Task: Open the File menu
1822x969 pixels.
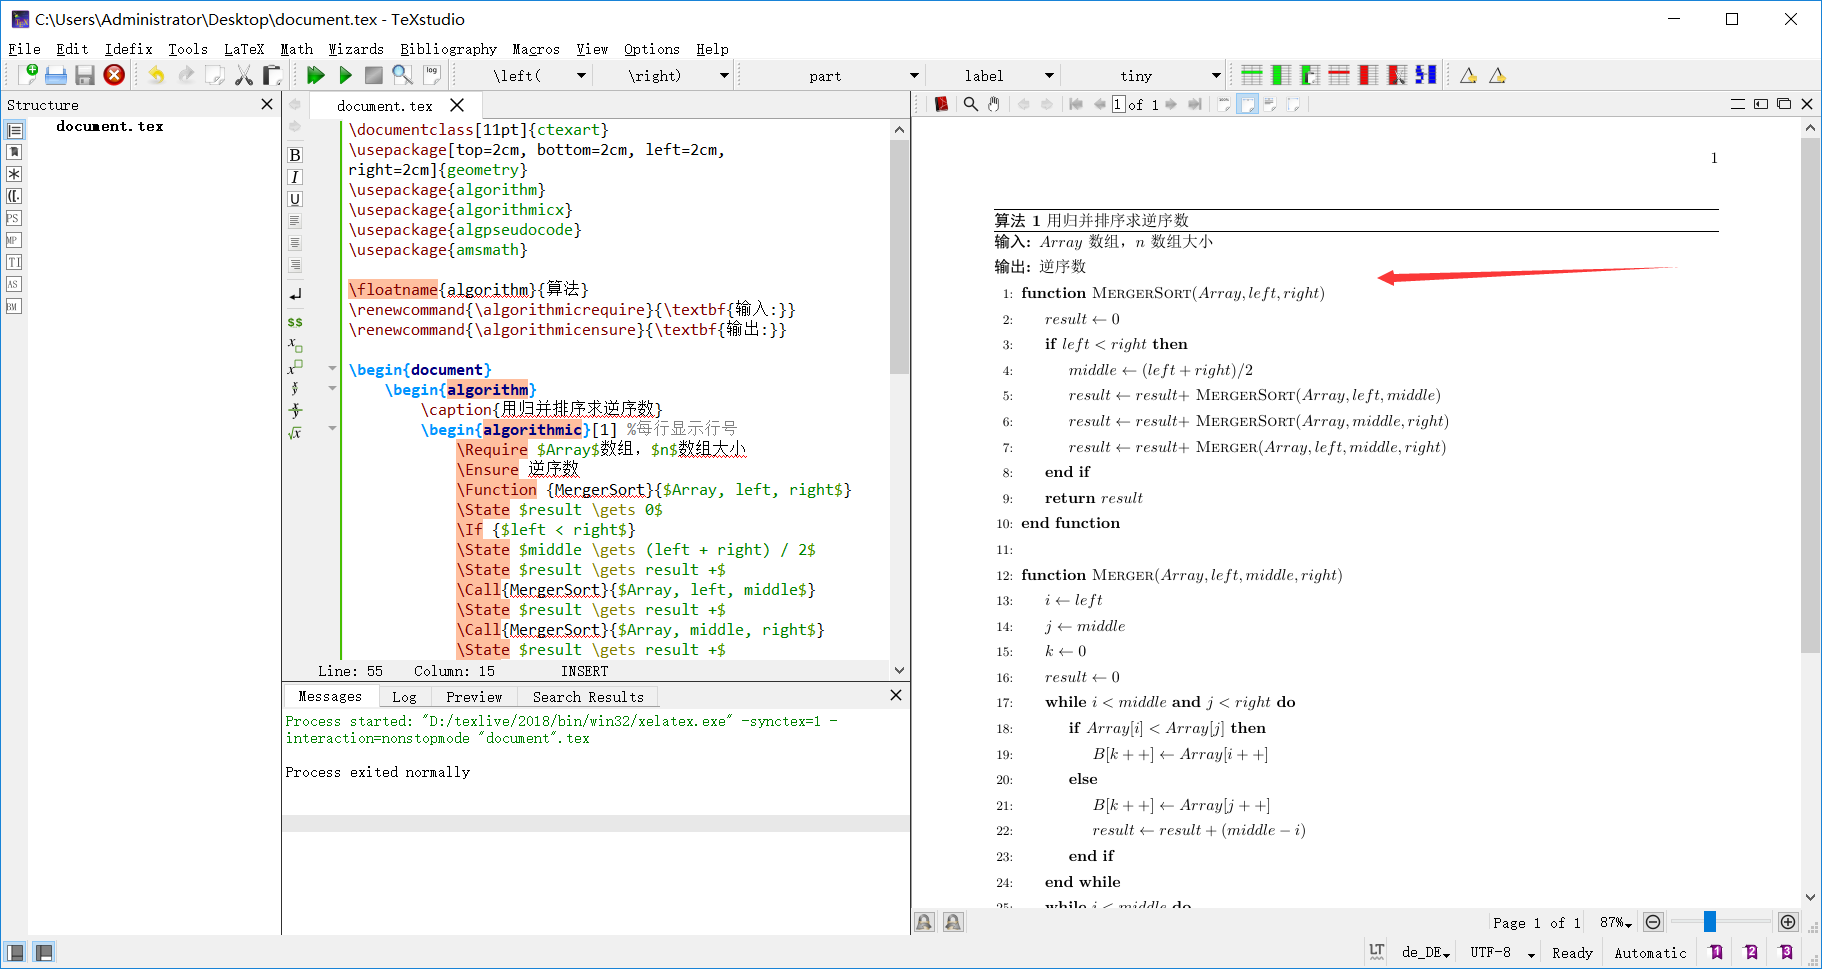Action: [24, 49]
